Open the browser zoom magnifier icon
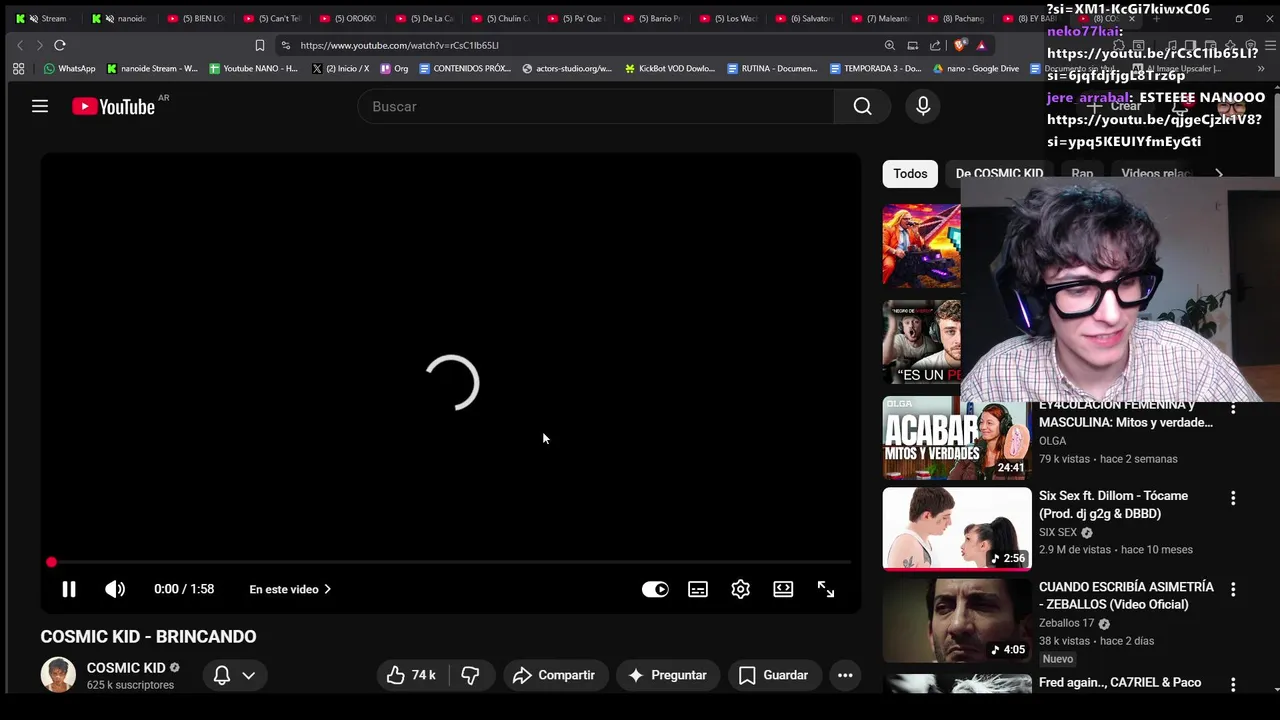Viewport: 1280px width, 720px height. point(890,45)
